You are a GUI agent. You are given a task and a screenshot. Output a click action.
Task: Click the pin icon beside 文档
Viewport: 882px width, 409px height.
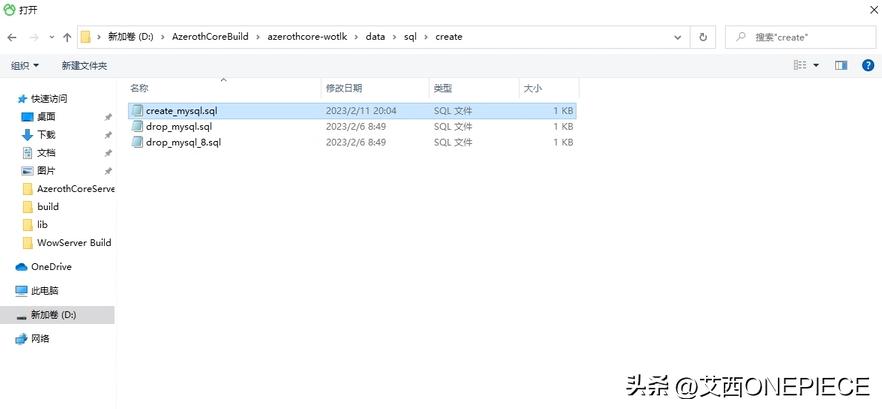click(x=108, y=153)
